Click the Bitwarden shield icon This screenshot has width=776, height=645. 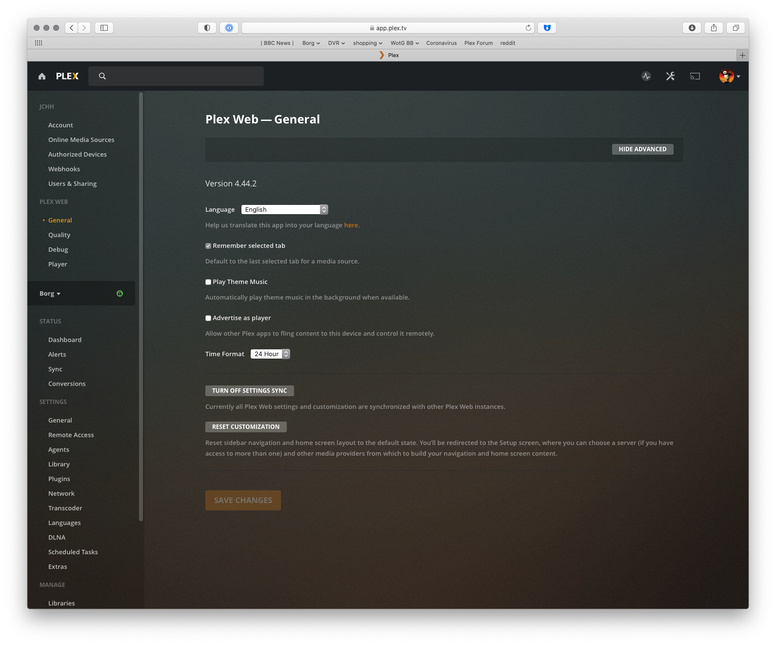tap(547, 28)
